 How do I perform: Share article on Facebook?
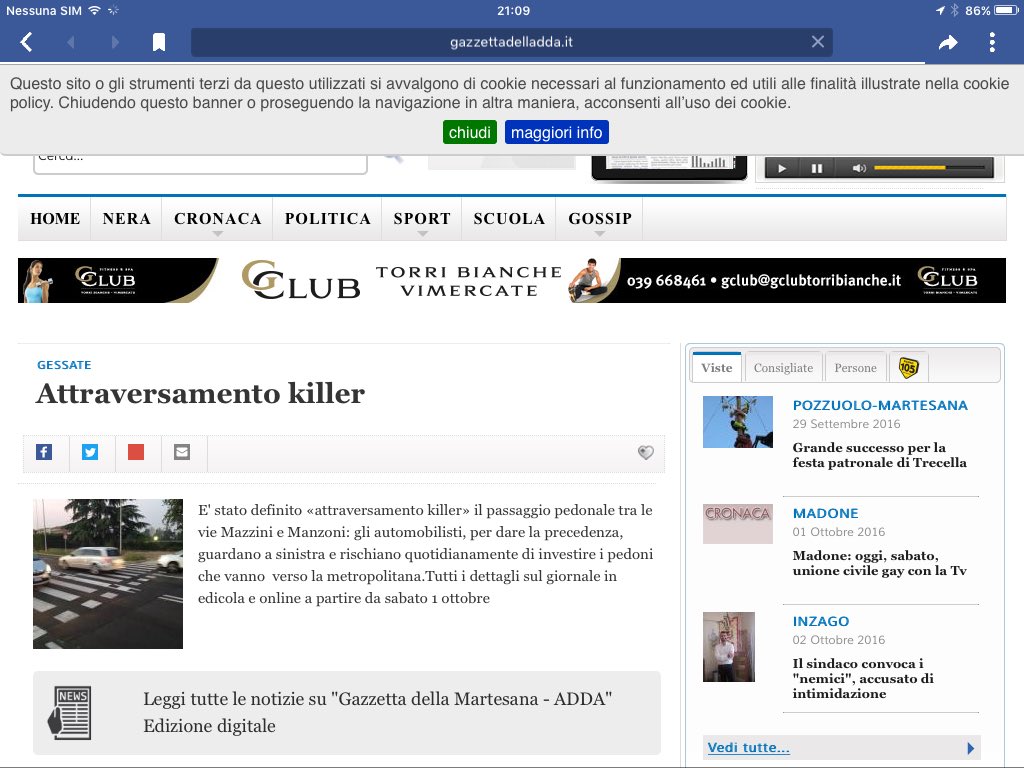(x=44, y=452)
